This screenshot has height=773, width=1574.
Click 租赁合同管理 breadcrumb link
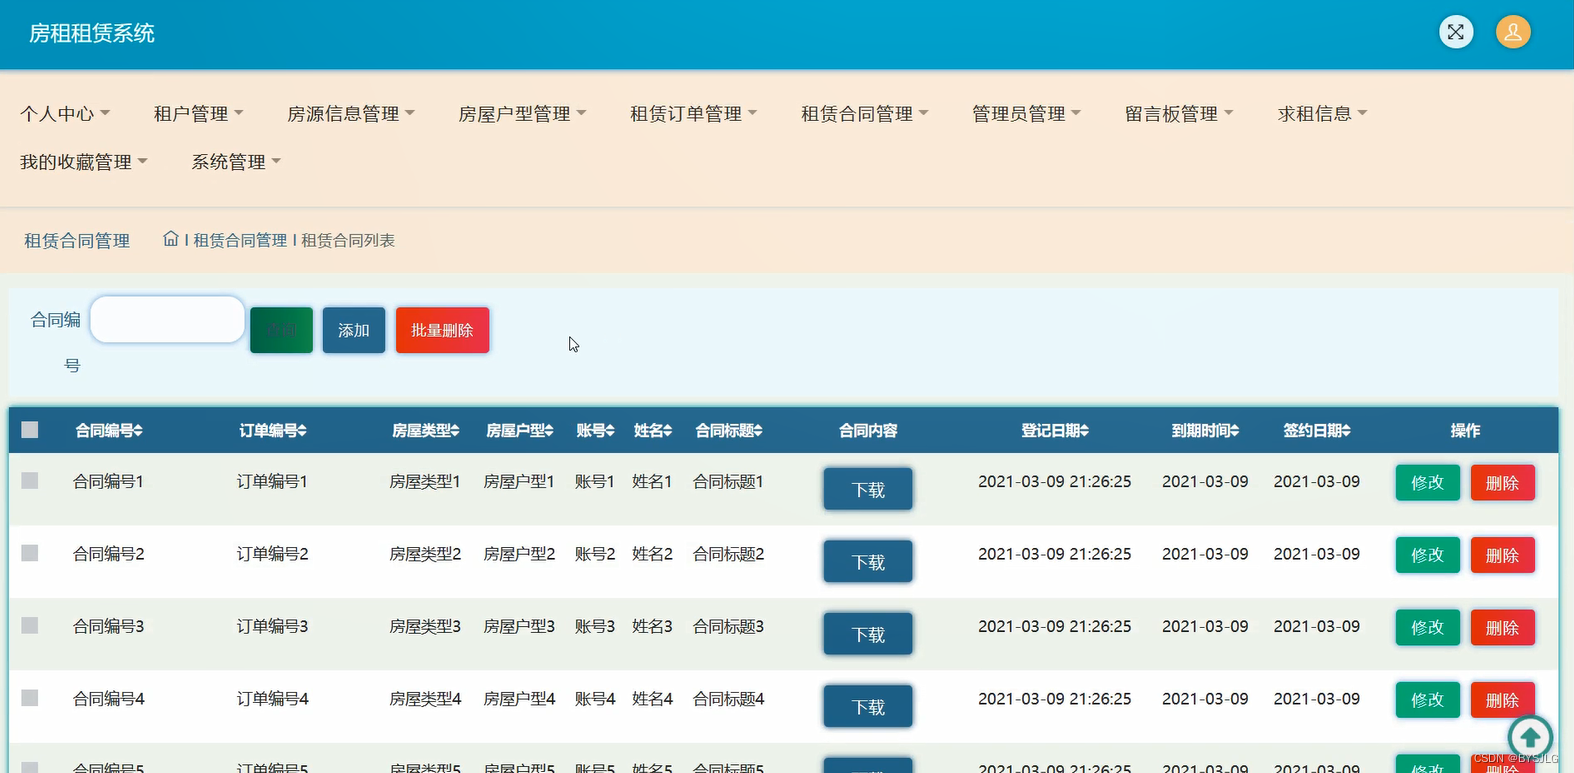point(240,240)
